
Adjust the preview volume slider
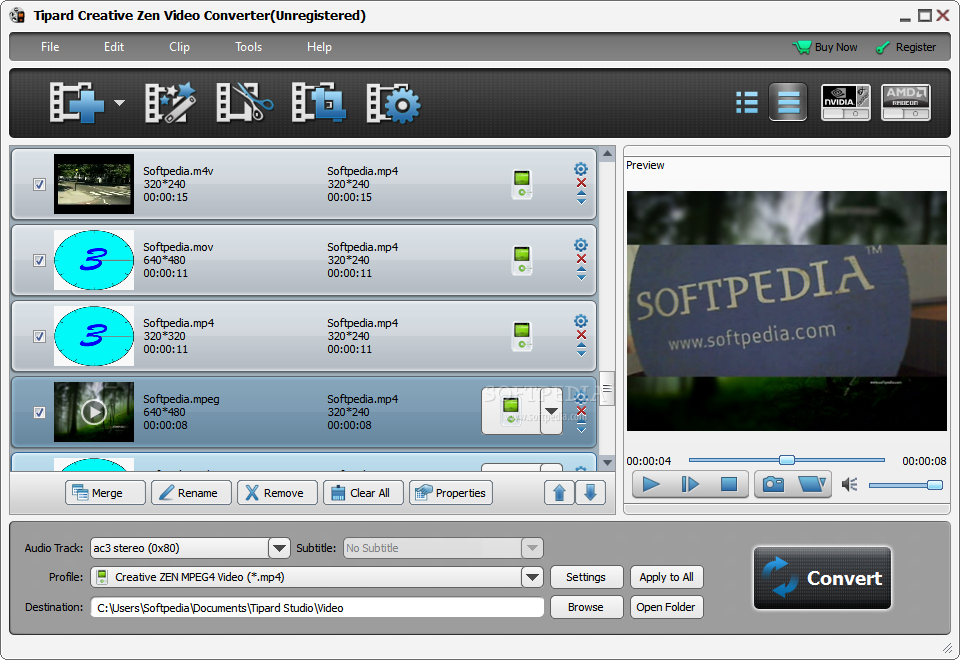tap(906, 485)
